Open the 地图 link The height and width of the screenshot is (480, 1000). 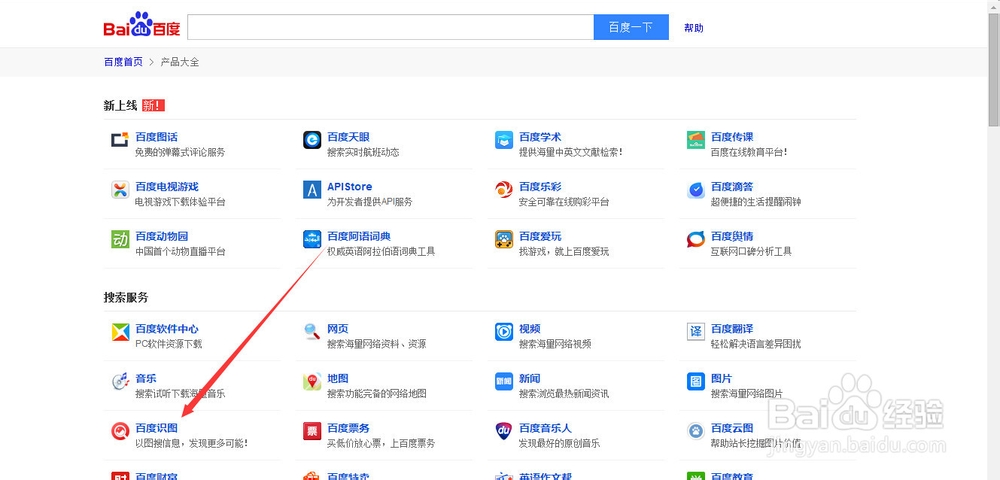point(337,379)
